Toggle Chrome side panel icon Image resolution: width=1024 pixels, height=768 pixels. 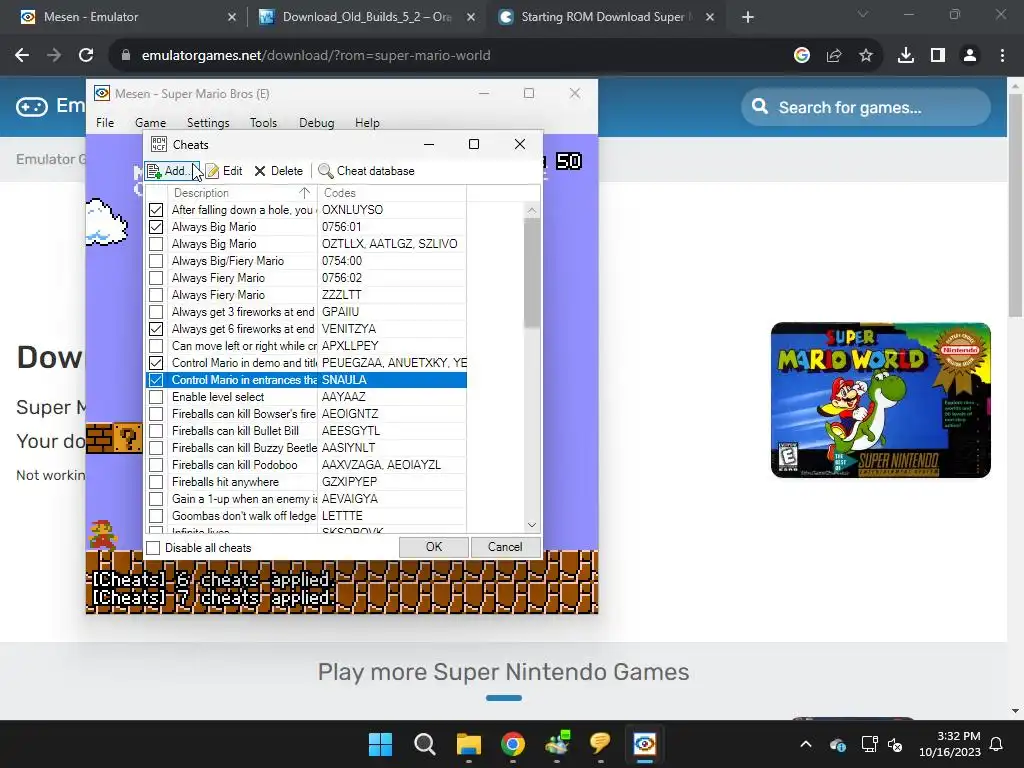[x=938, y=56]
